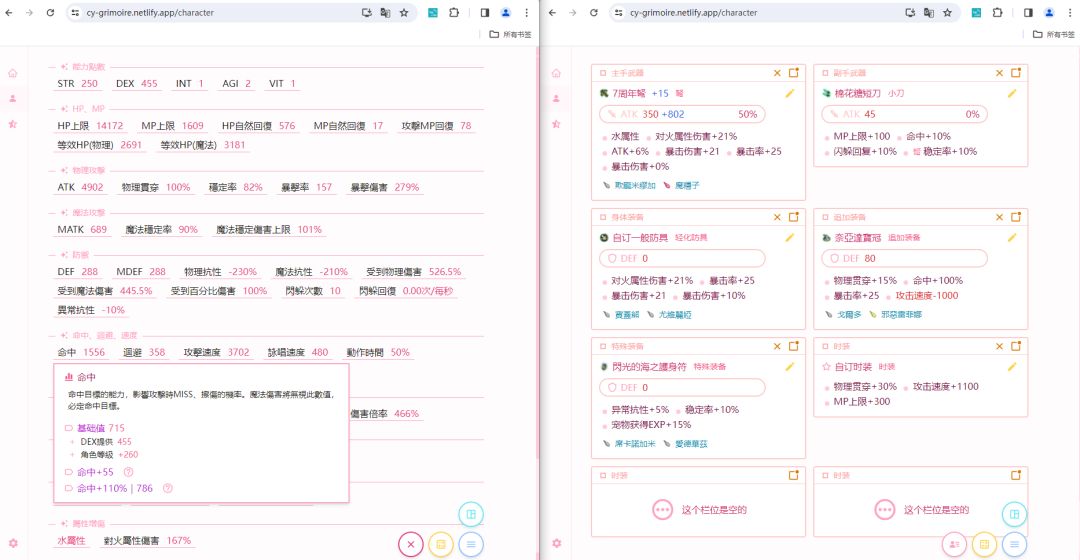The width and height of the screenshot is (1080, 560).
Task: Open star icon in left window sidebar
Action: (x=12, y=124)
